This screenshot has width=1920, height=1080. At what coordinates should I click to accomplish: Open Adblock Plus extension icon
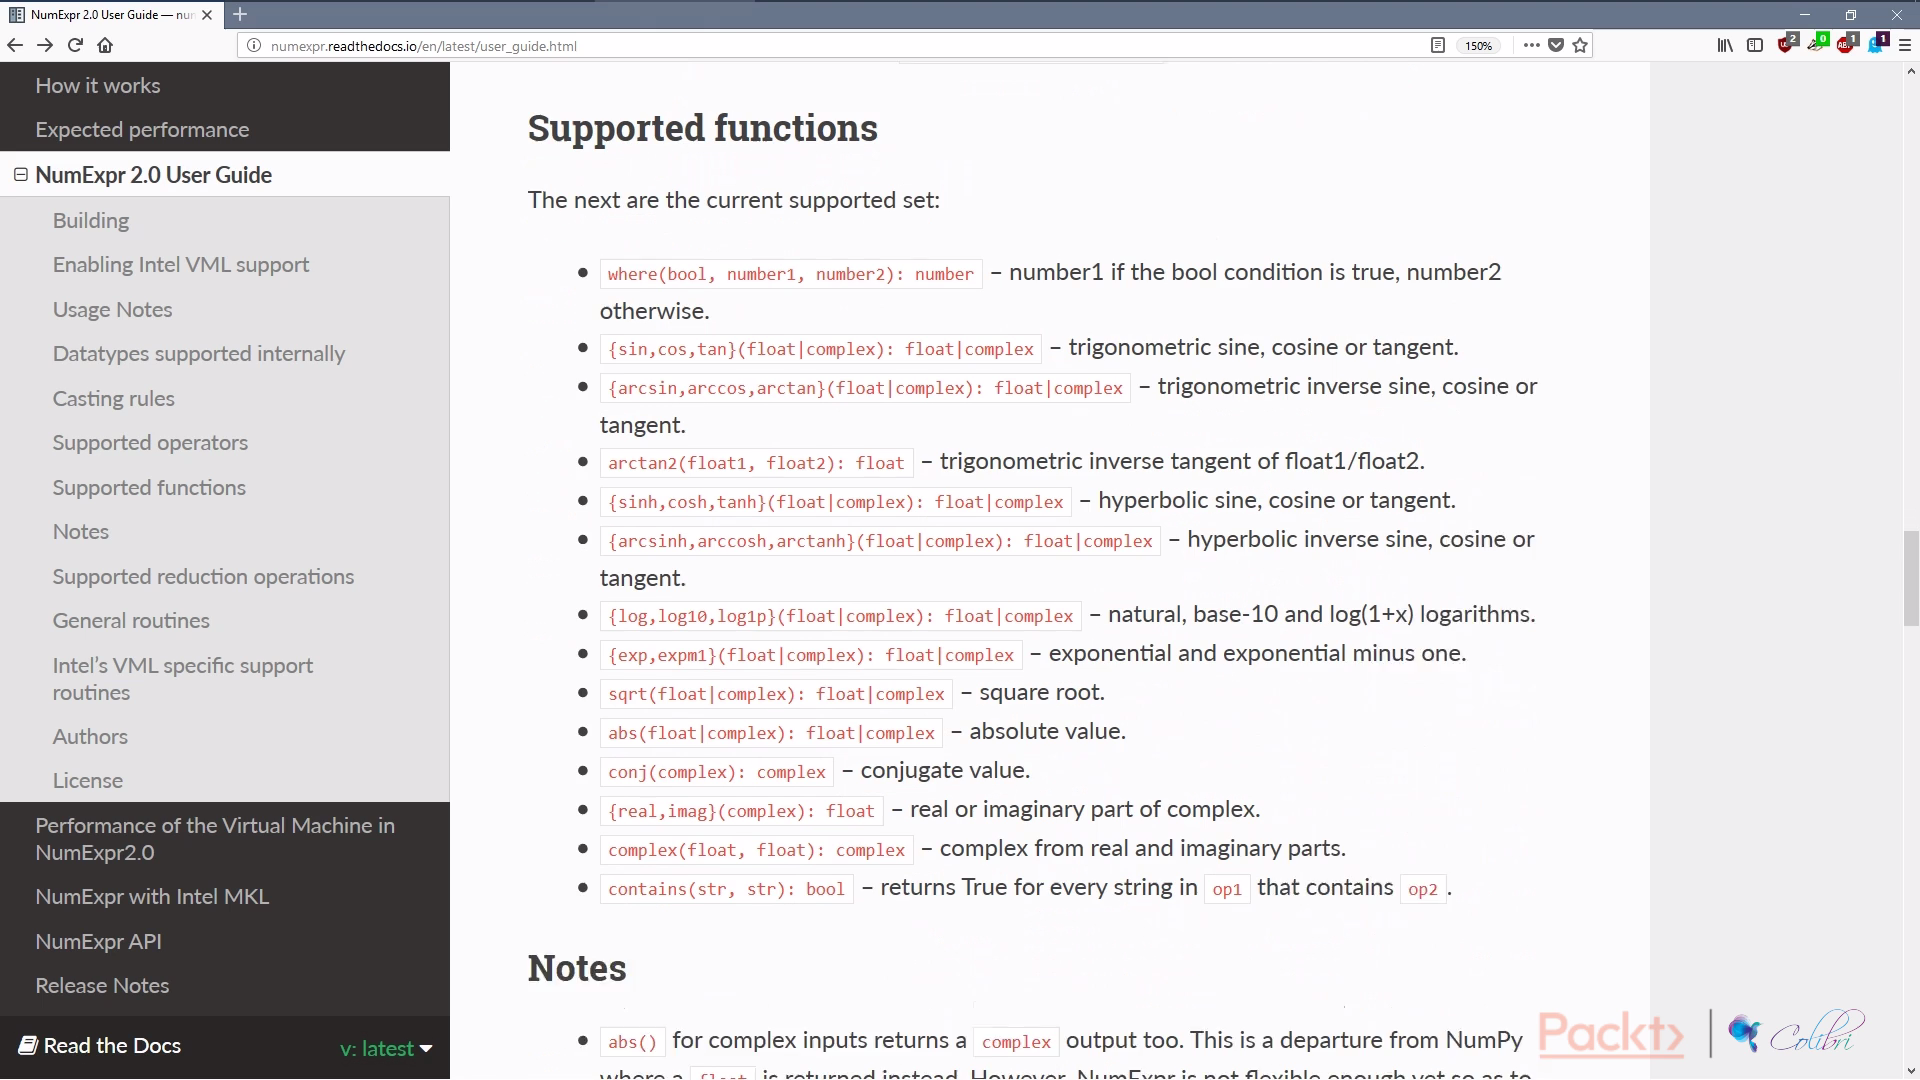pos(1847,44)
